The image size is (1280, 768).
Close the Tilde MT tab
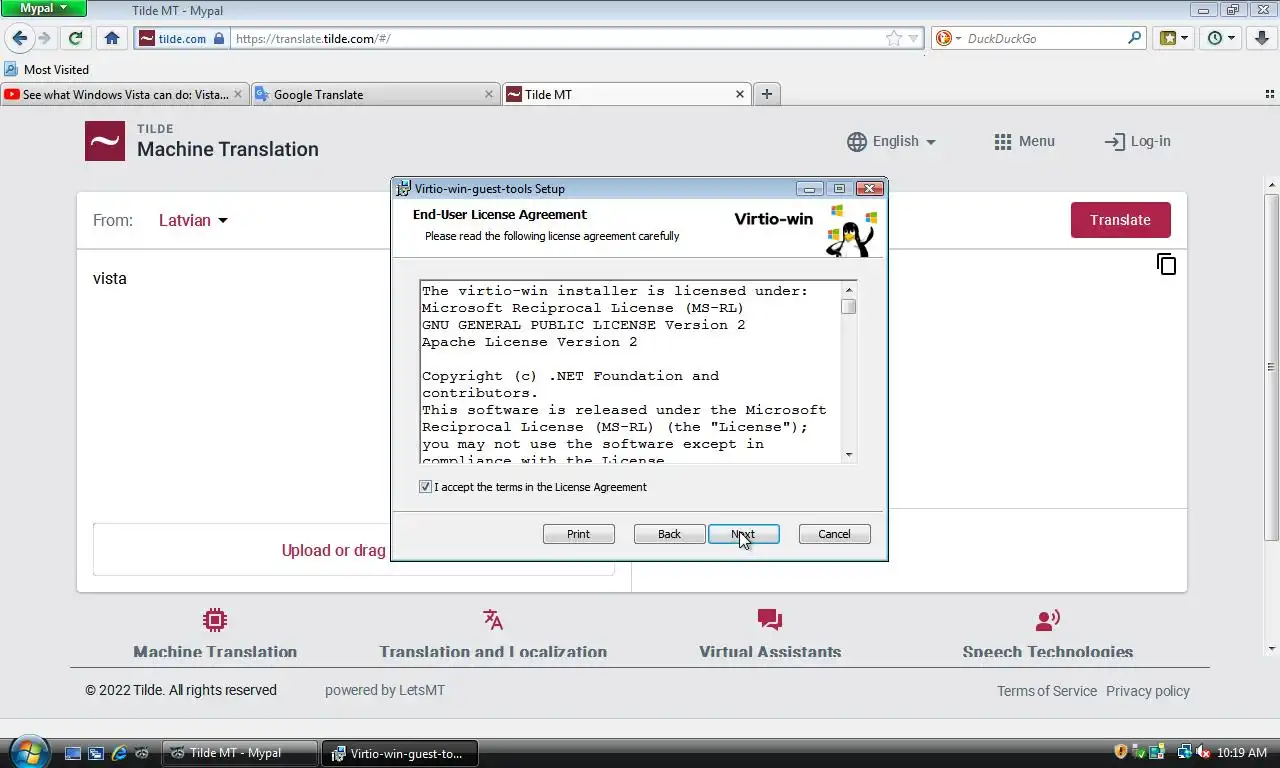(x=740, y=94)
